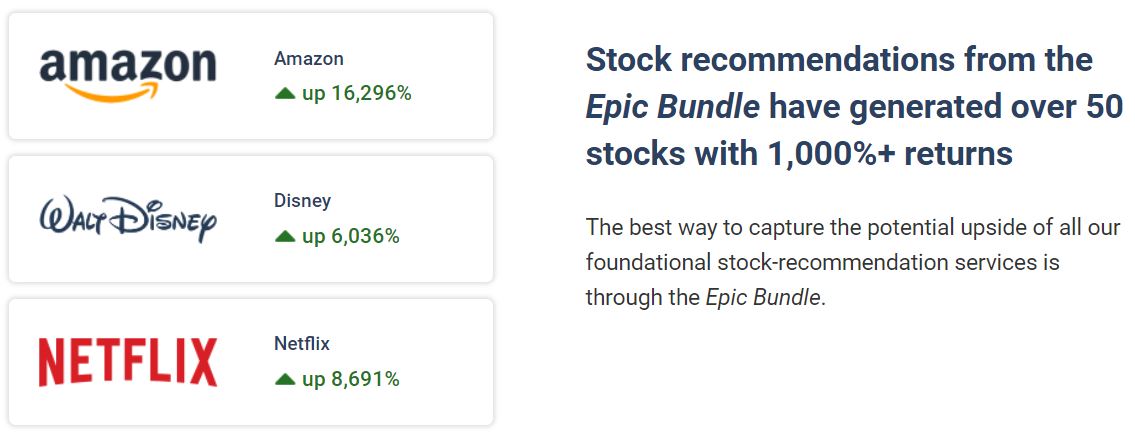
Task: Click the italic Epic Bundle in the heading
Action: coord(673,107)
